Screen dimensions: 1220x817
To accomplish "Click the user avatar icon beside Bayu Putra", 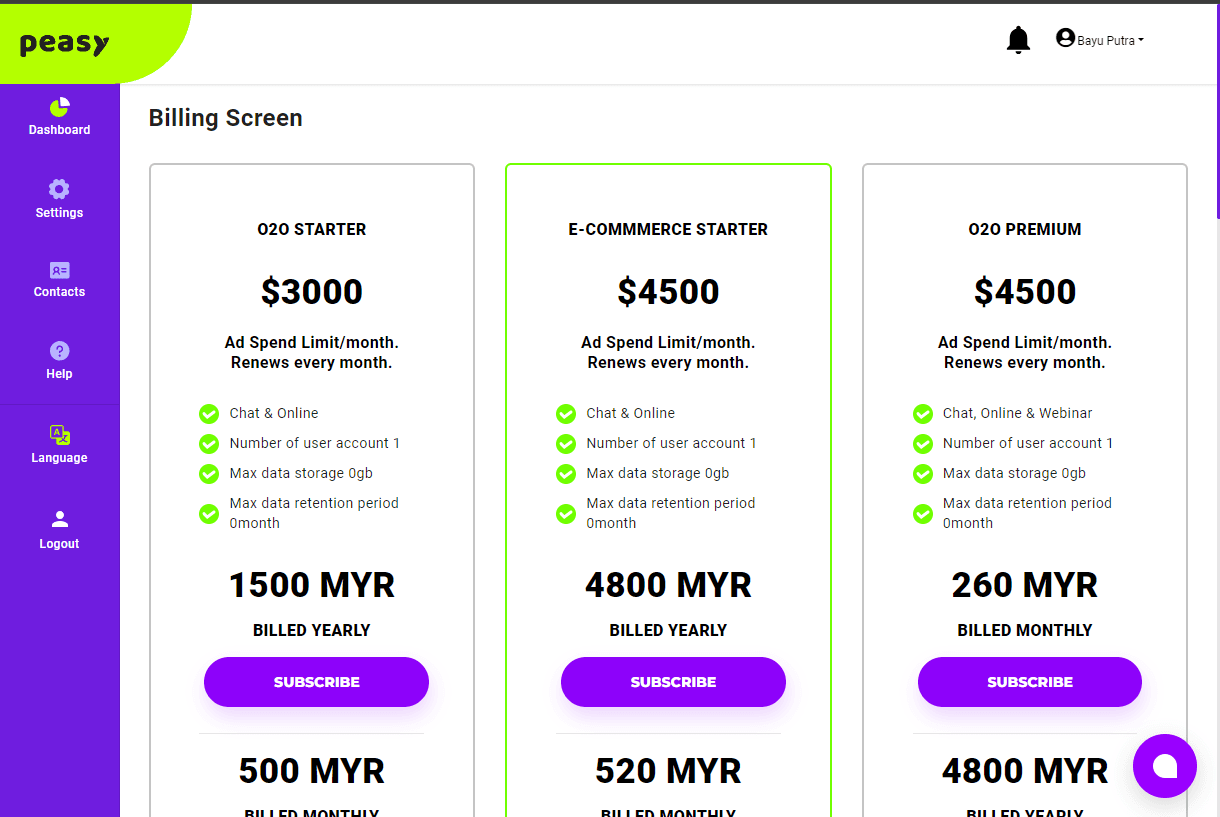I will 1065,38.
